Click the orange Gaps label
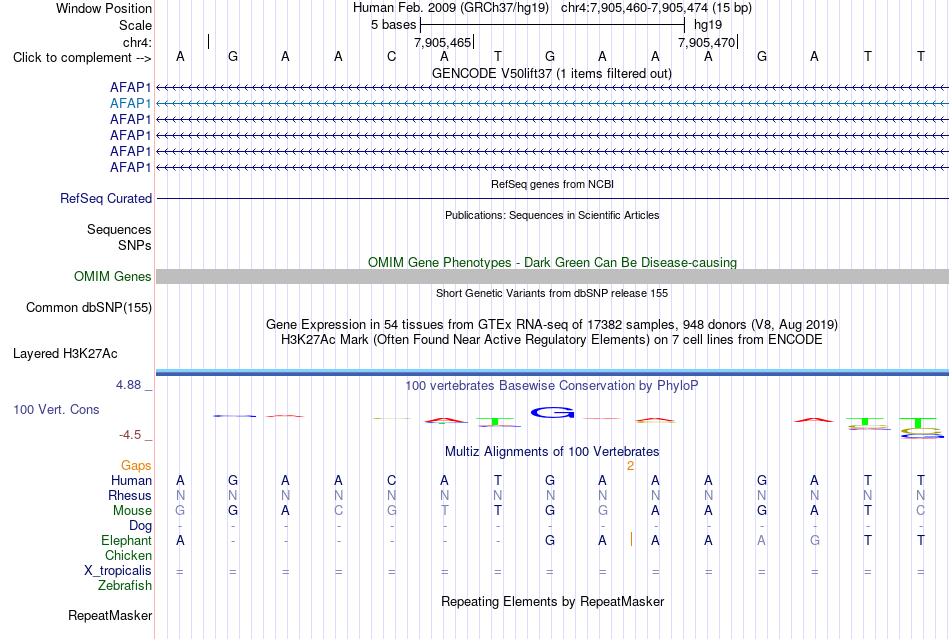The image size is (950, 639). click(136, 465)
